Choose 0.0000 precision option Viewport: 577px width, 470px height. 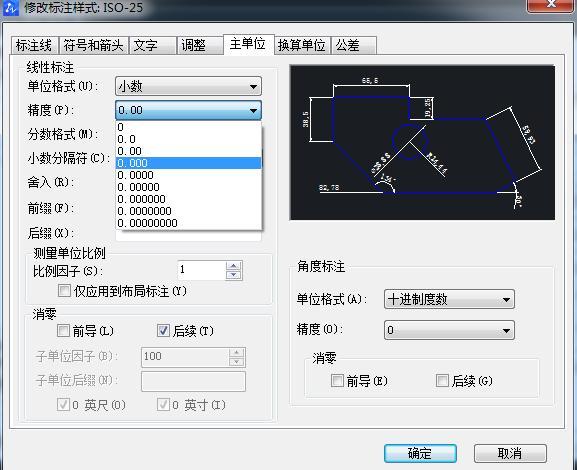188,175
